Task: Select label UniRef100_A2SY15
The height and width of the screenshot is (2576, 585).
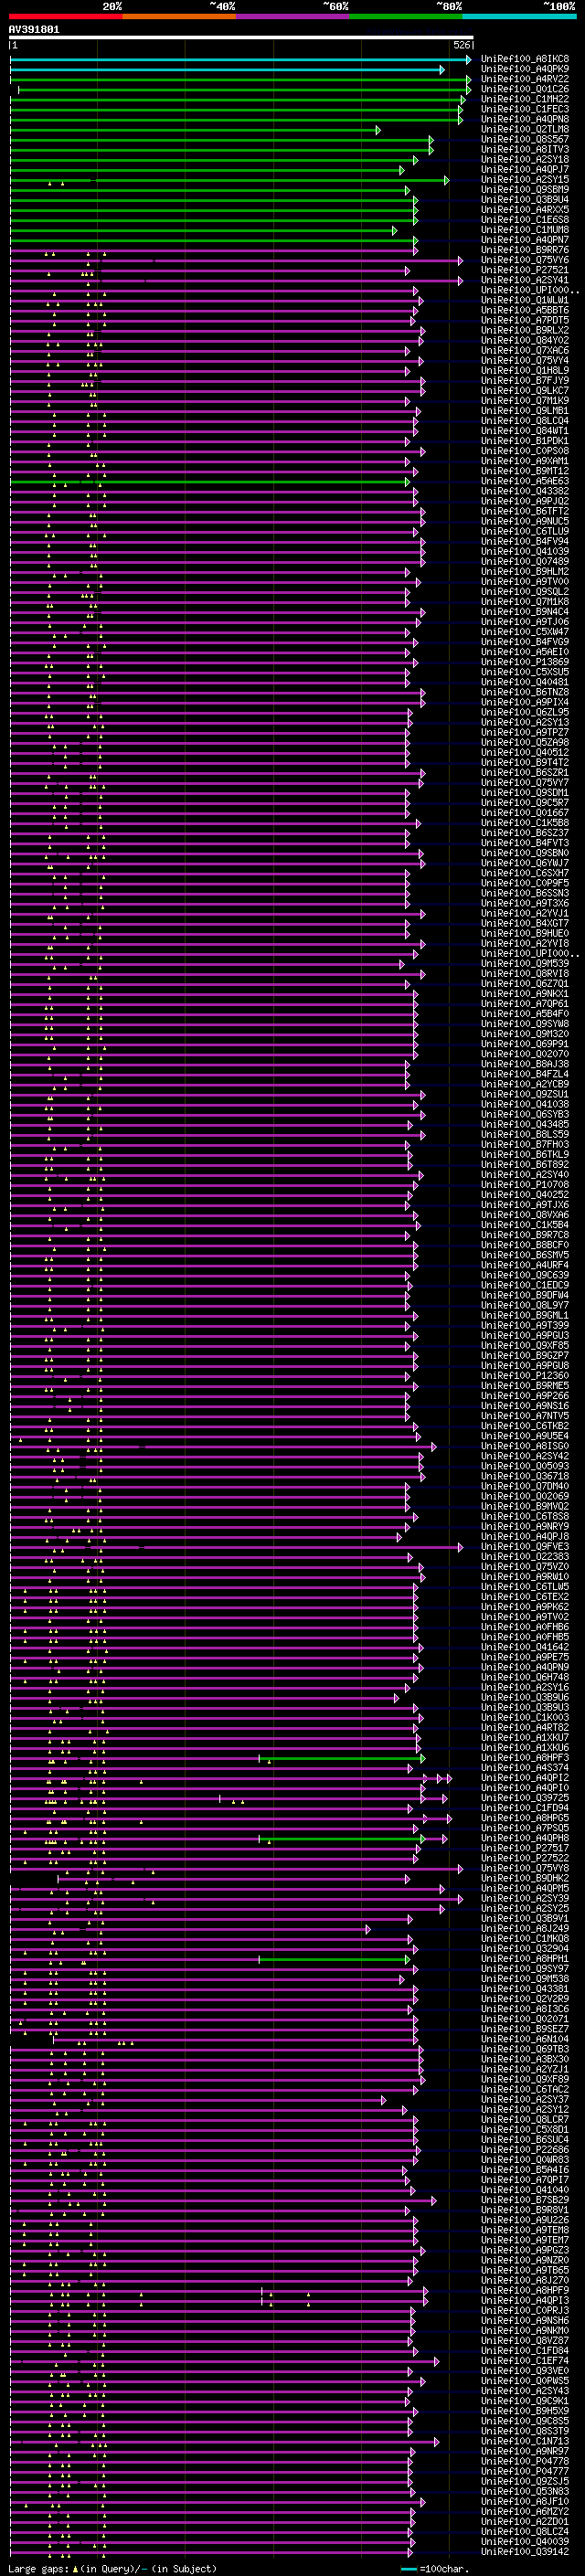Action: click(524, 179)
